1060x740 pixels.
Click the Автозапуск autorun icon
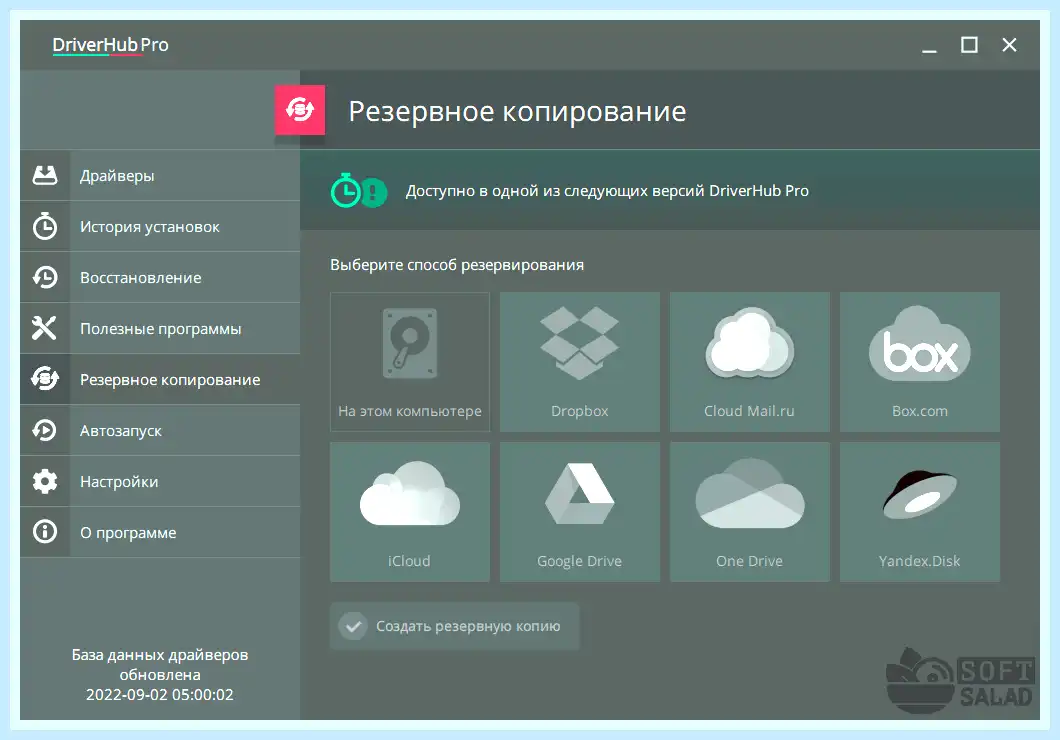[45, 430]
